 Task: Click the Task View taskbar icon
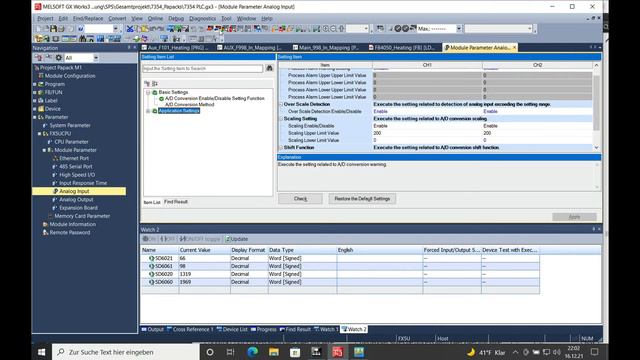230,352
